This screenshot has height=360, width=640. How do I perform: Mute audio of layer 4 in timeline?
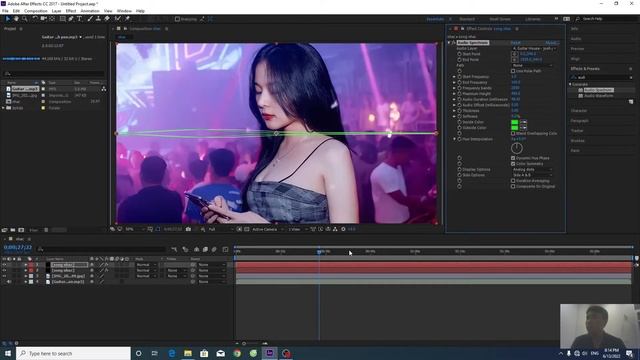(x=9, y=282)
